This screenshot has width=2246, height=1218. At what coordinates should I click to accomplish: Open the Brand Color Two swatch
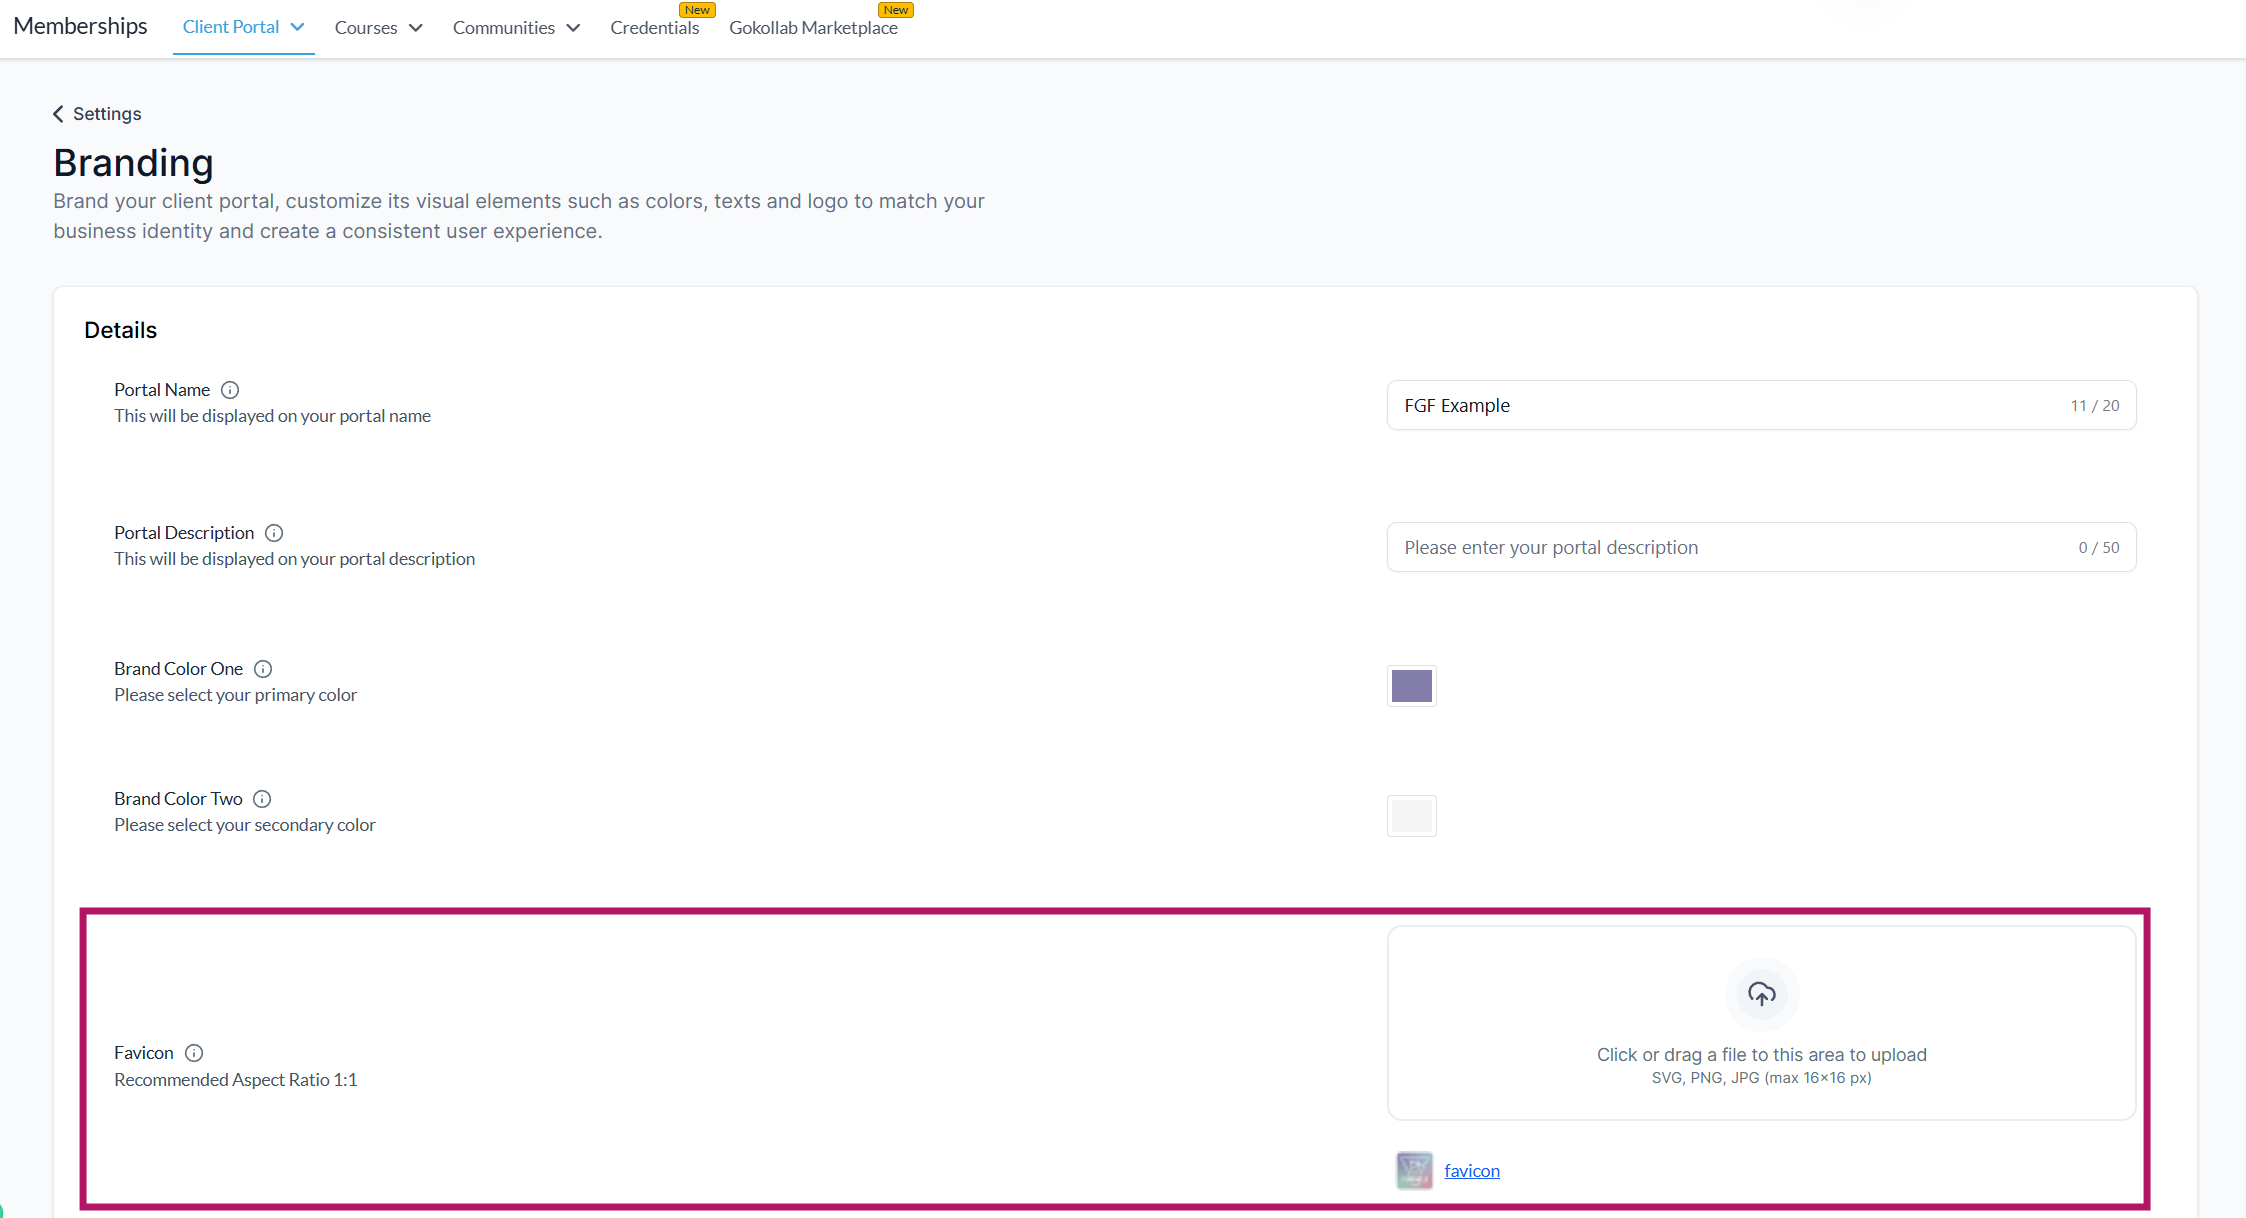point(1411,816)
